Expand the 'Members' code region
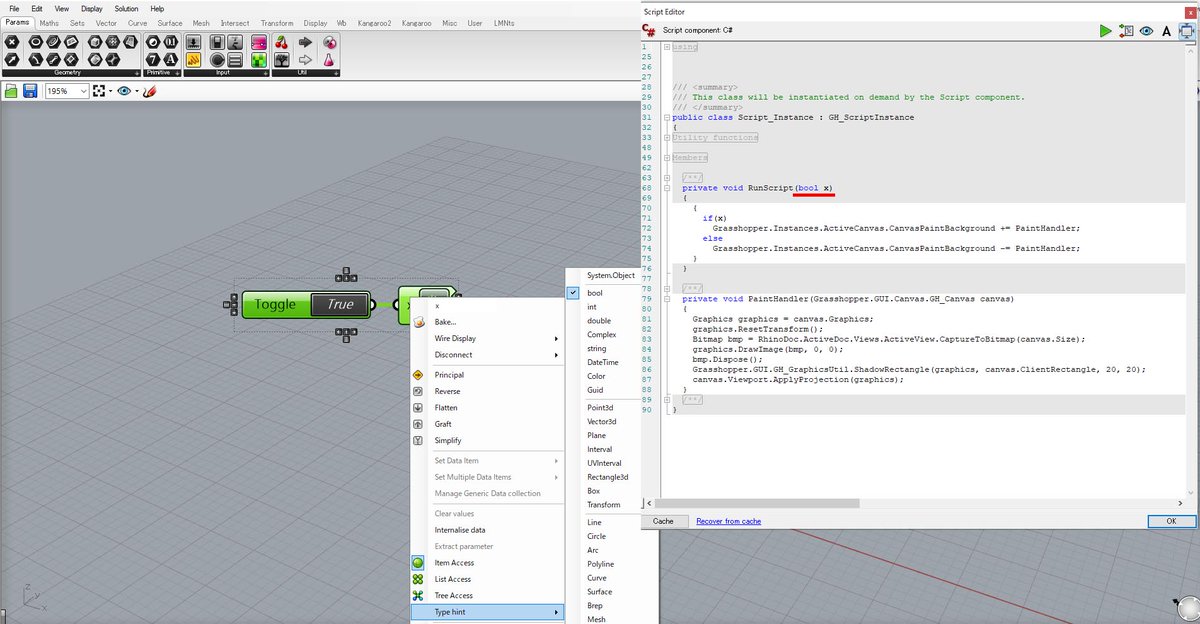 pyautogui.click(x=667, y=157)
